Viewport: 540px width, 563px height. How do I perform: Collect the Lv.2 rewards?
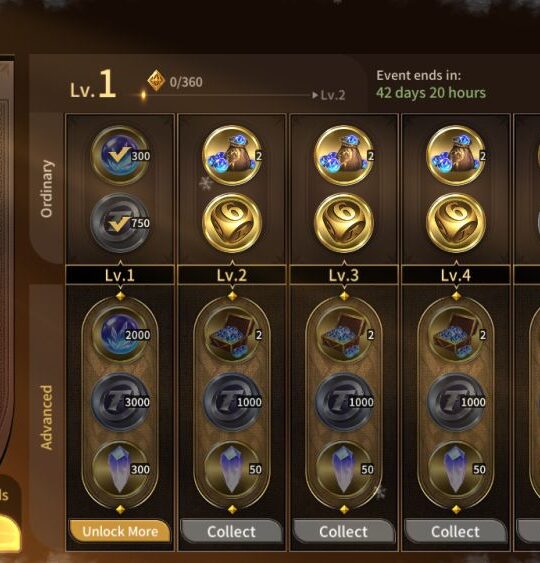(232, 531)
